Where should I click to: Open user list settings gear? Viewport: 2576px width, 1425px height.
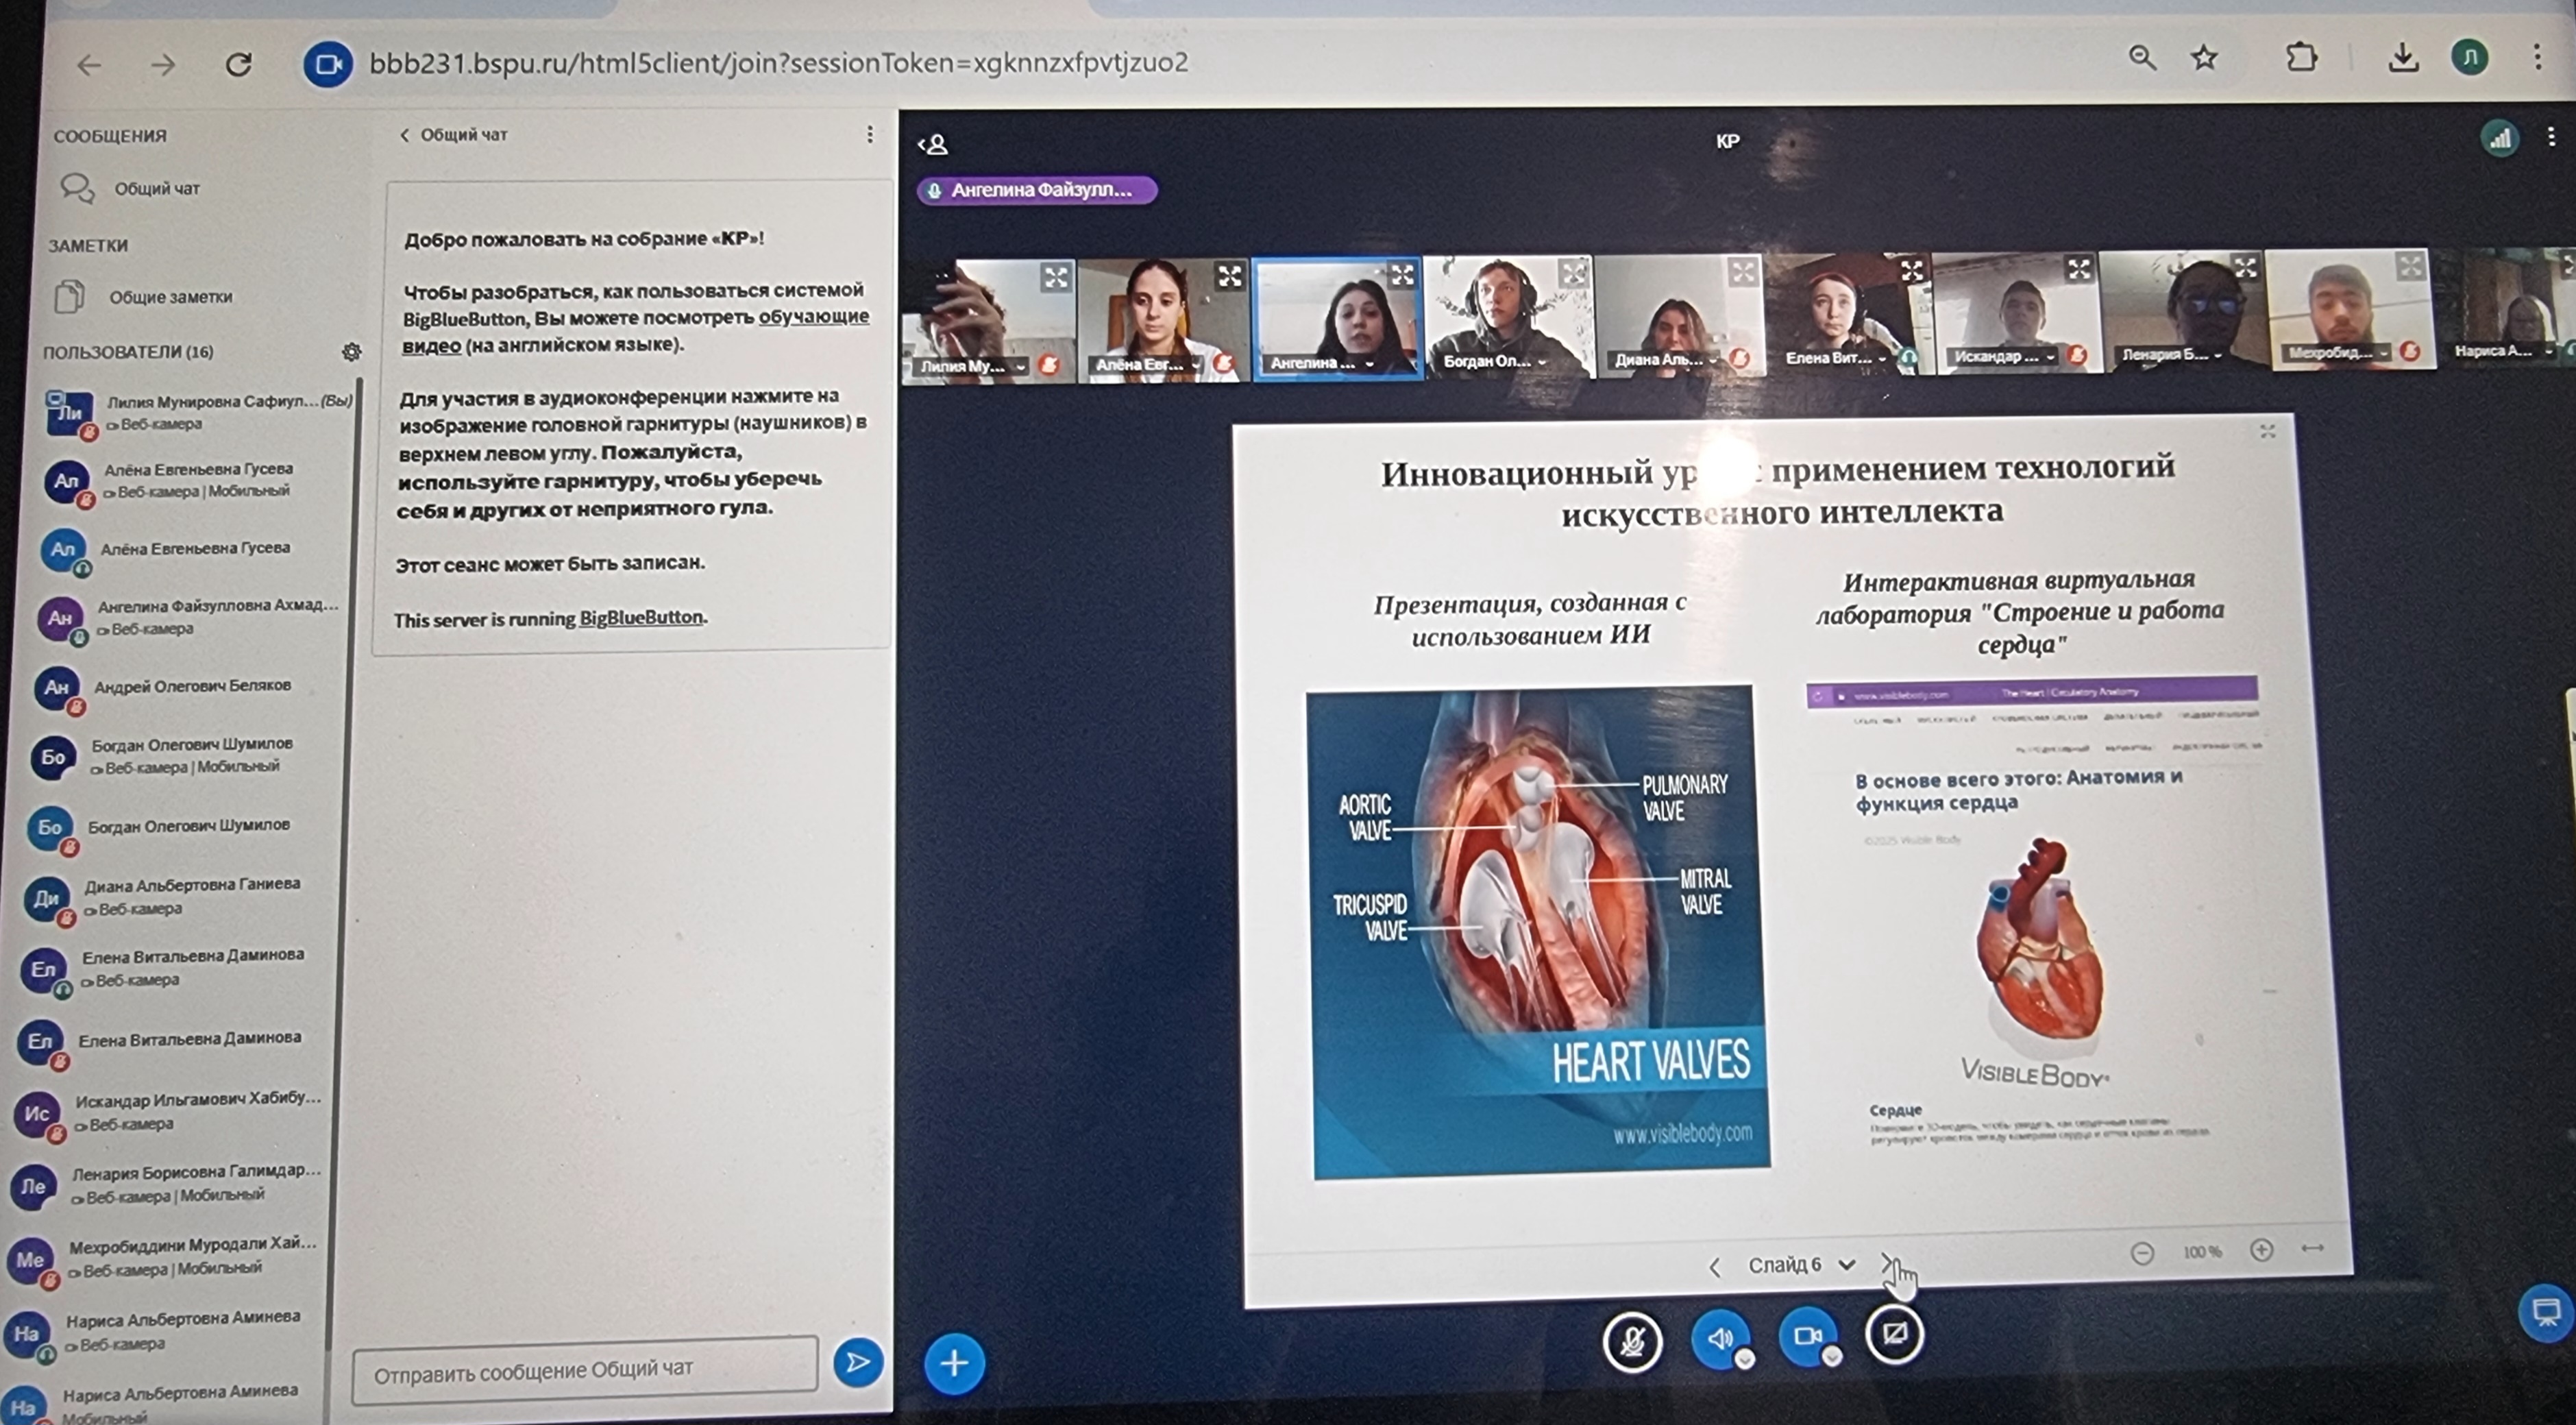point(351,352)
